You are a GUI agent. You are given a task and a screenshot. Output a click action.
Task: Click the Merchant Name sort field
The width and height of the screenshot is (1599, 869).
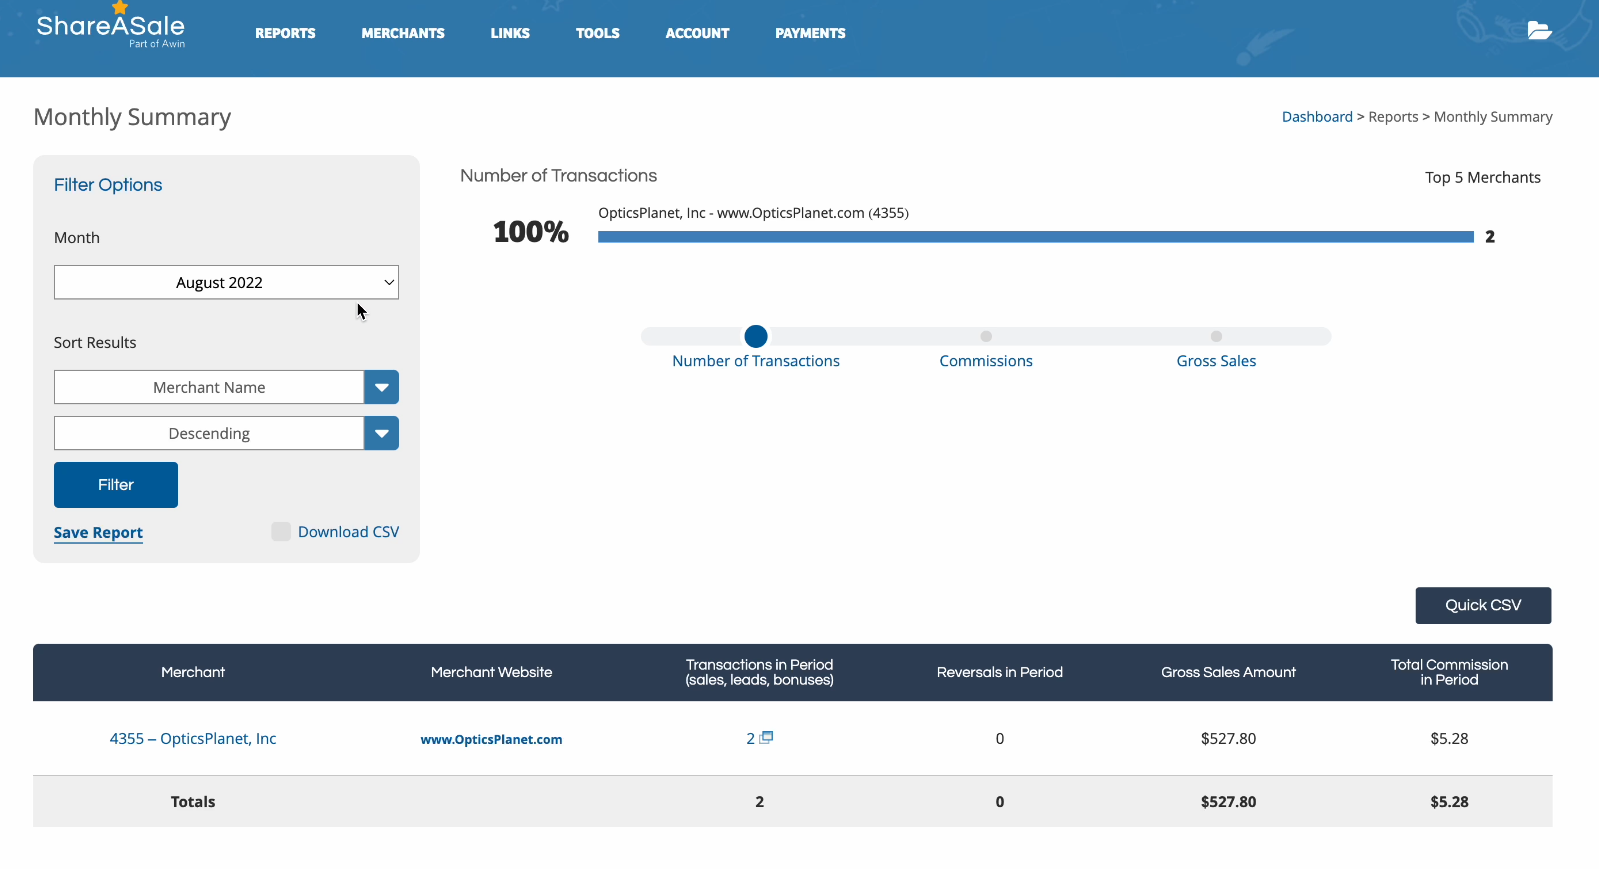tap(209, 387)
